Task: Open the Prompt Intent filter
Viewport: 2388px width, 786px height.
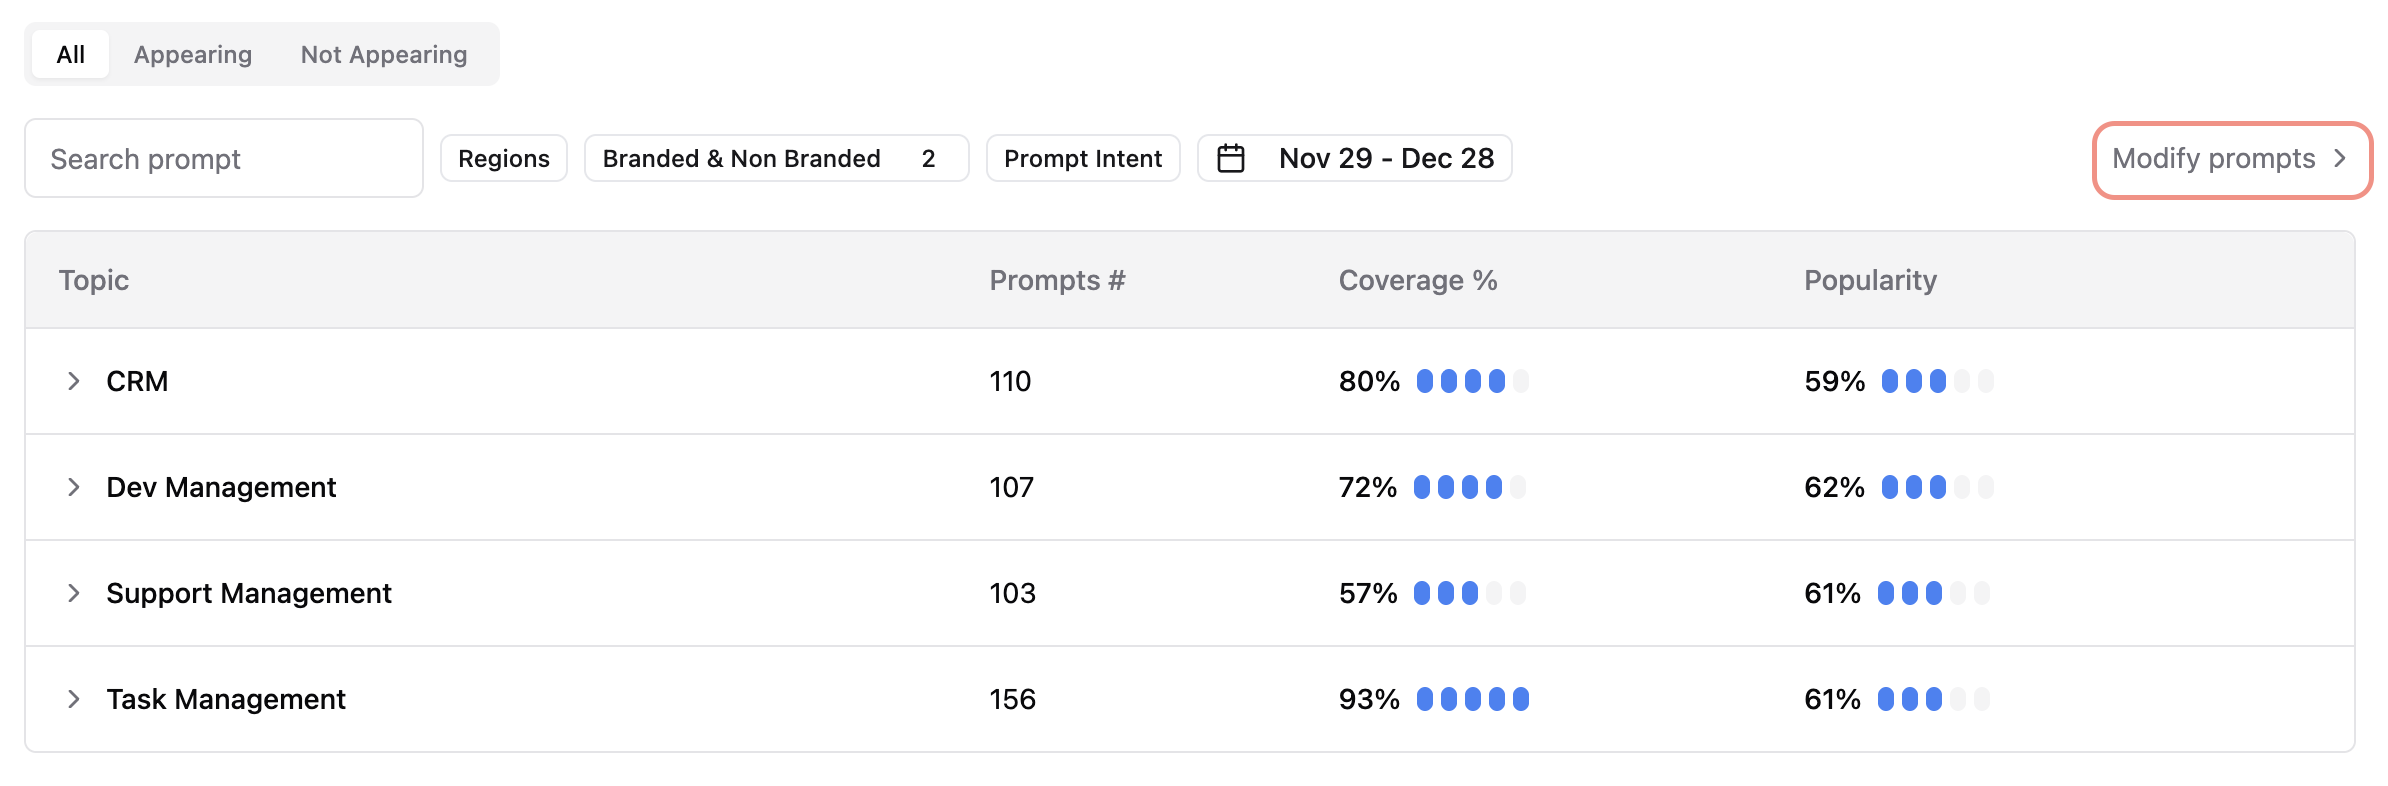Action: click(x=1083, y=159)
